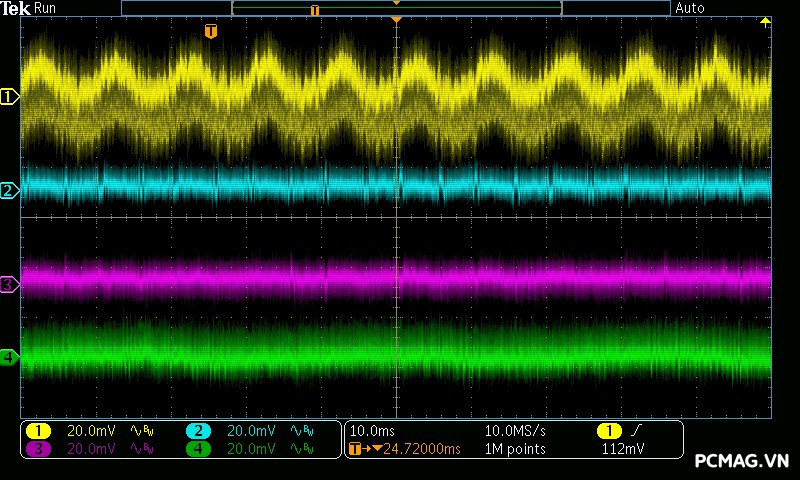Select the yellow channel 1 ground marker
This screenshot has width=800, height=480.
click(9, 97)
